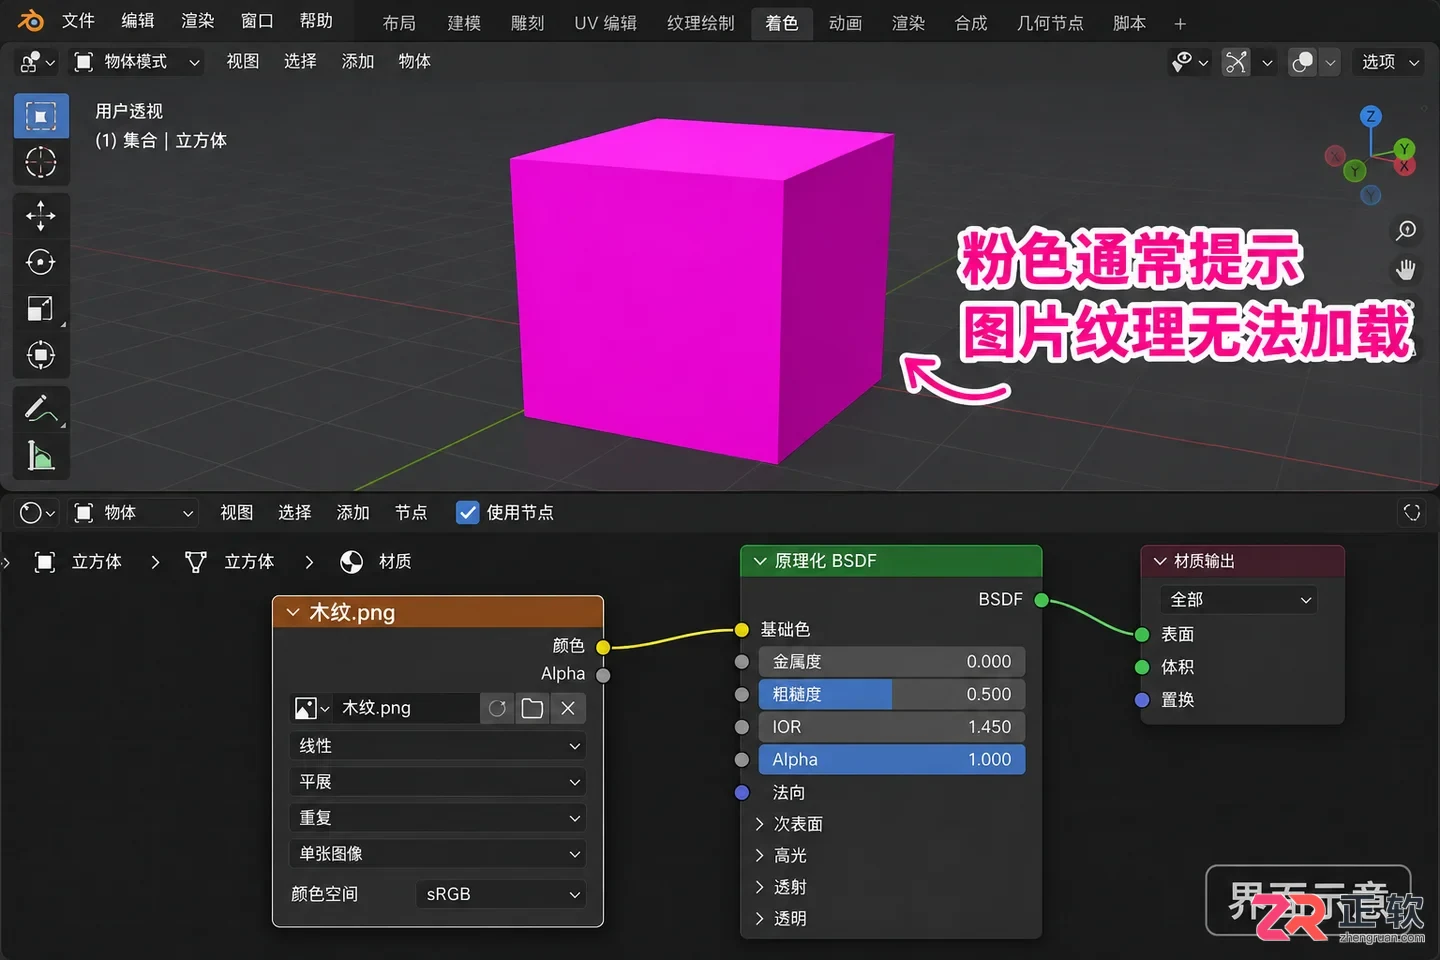This screenshot has height=960, width=1440.
Task: Switch to the 几何节点 workspace tab
Action: (1050, 23)
